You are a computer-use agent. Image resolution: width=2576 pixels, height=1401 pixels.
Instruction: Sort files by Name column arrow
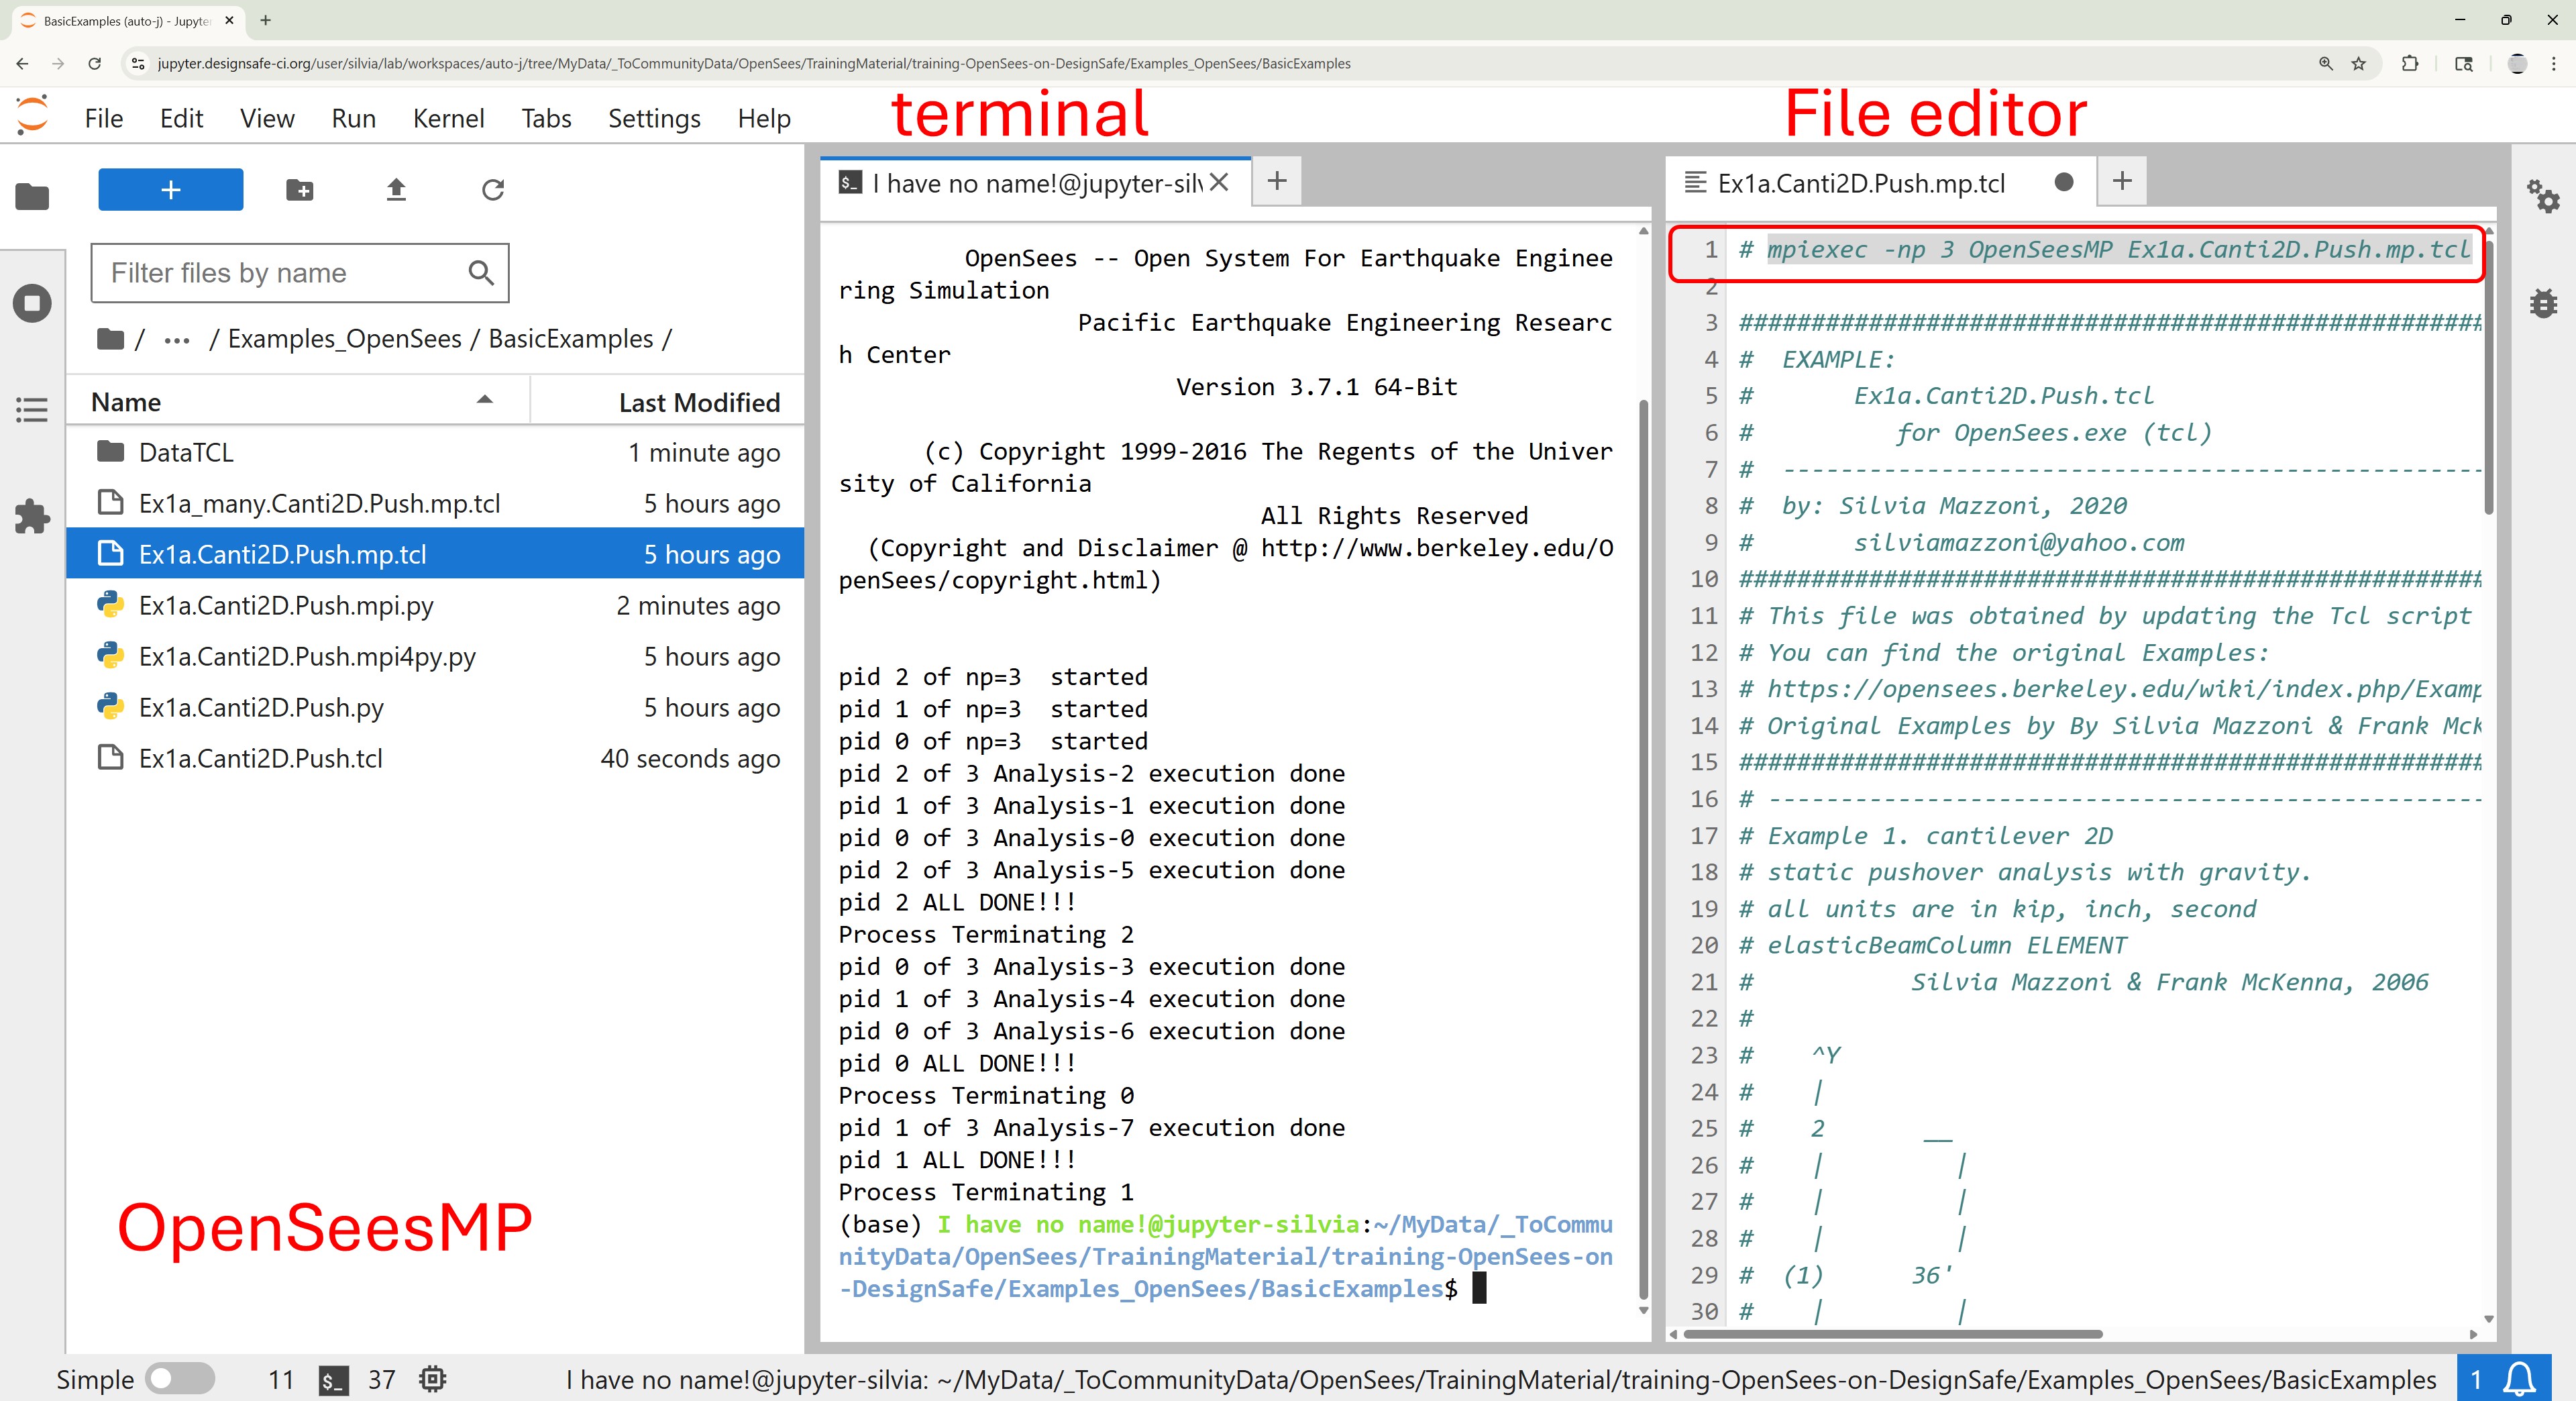click(485, 400)
